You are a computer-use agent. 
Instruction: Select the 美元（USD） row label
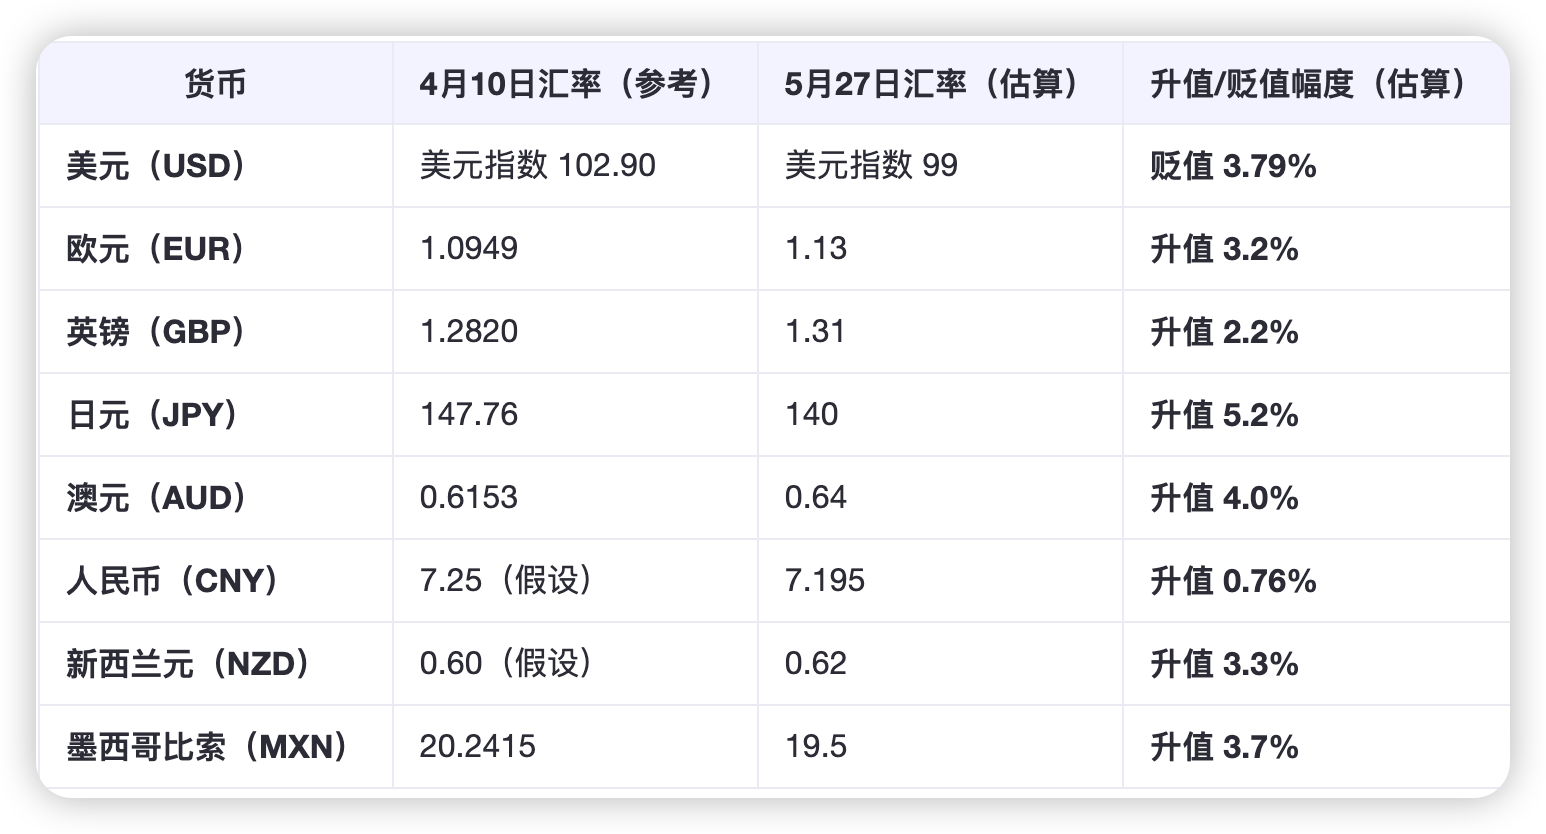click(158, 166)
